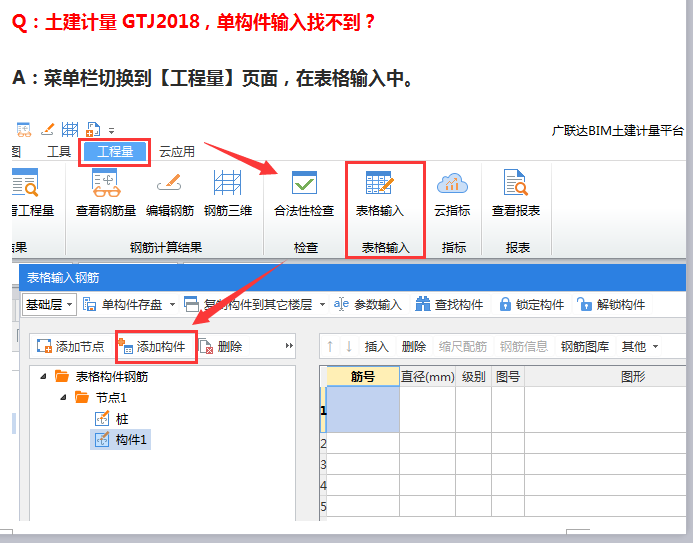Image resolution: width=693 pixels, height=543 pixels.
Task: Click the quick-access rebar 3D grid icon
Action: pos(70,129)
